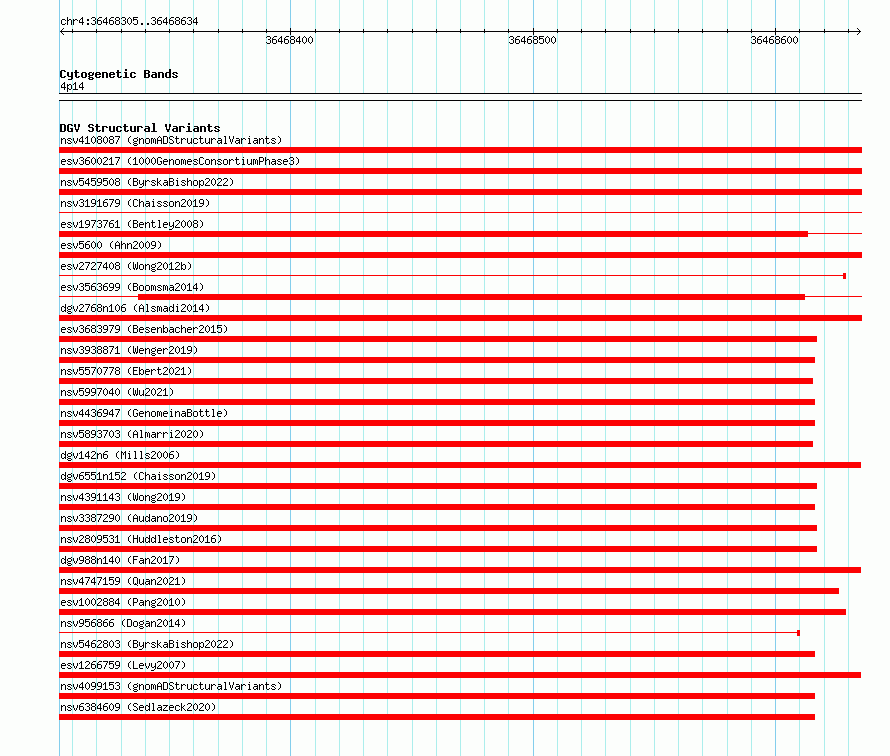890x756 pixels.
Task: Open the dgv6551n152 (Chaisson2019) label
Action: [138, 476]
